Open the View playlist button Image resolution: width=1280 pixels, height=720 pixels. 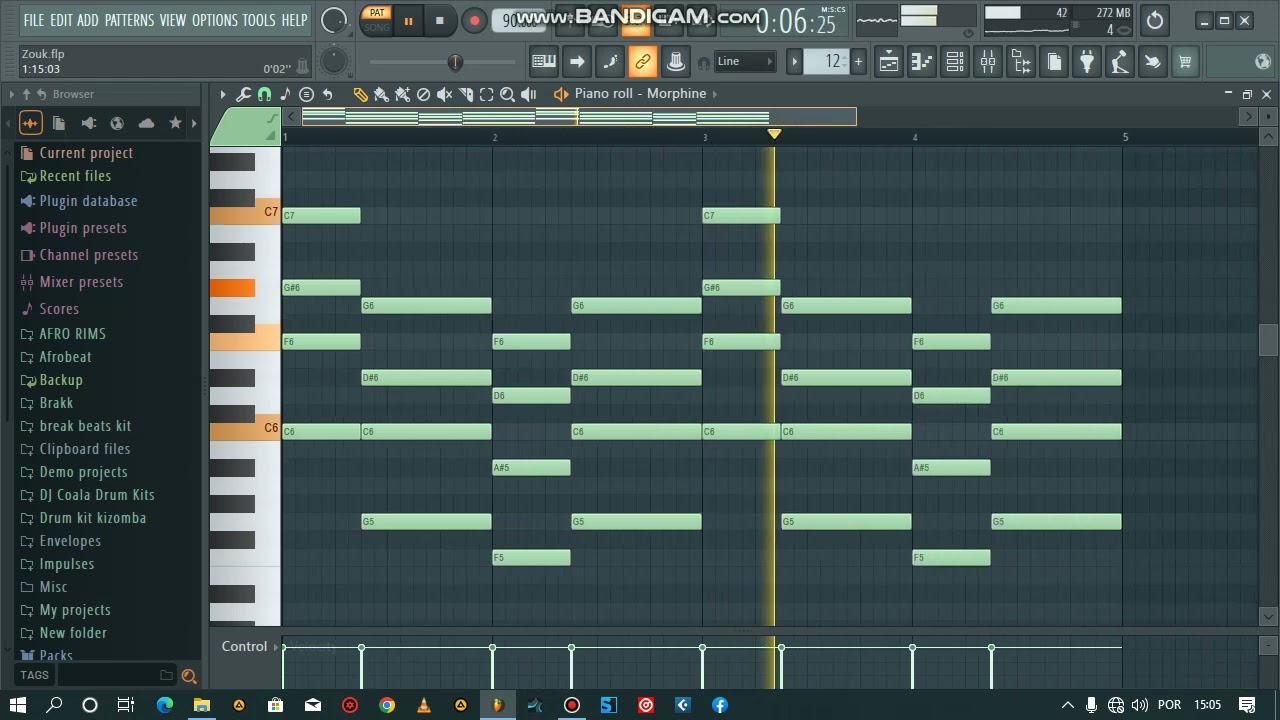[888, 62]
